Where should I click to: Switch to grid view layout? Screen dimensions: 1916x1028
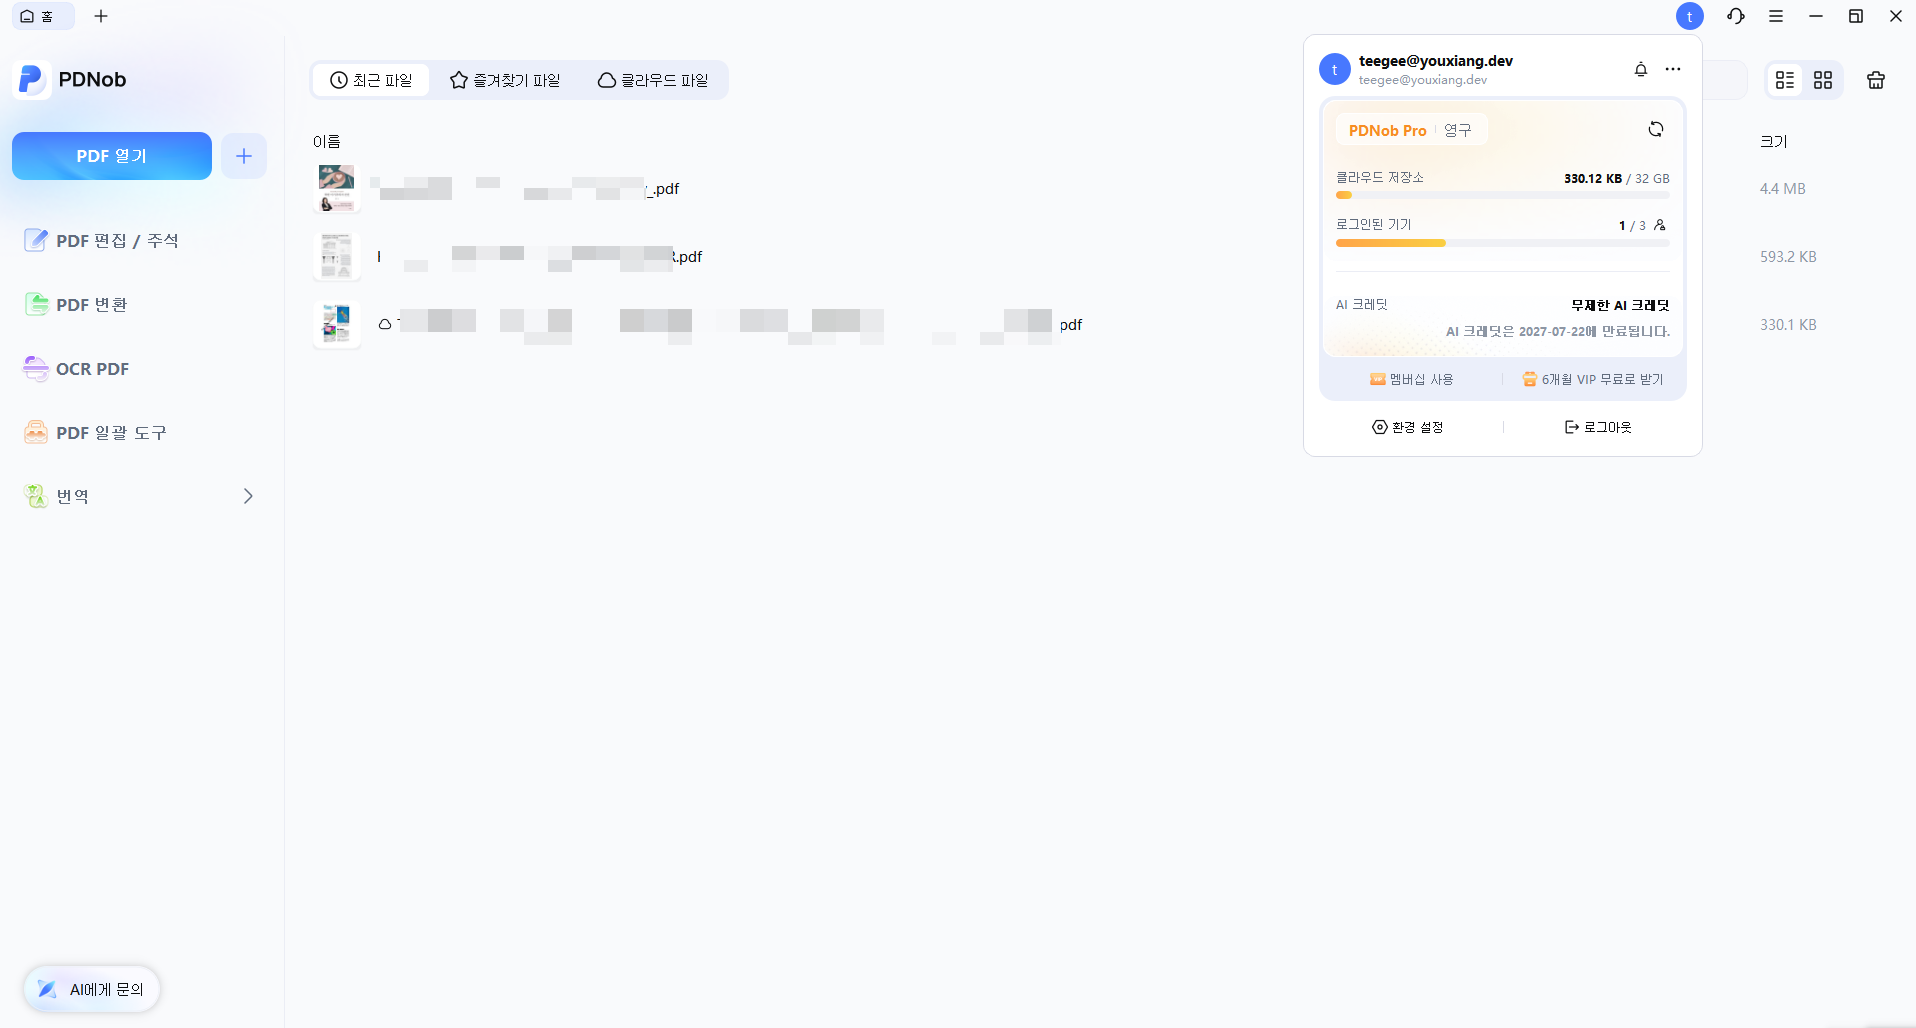tap(1823, 80)
